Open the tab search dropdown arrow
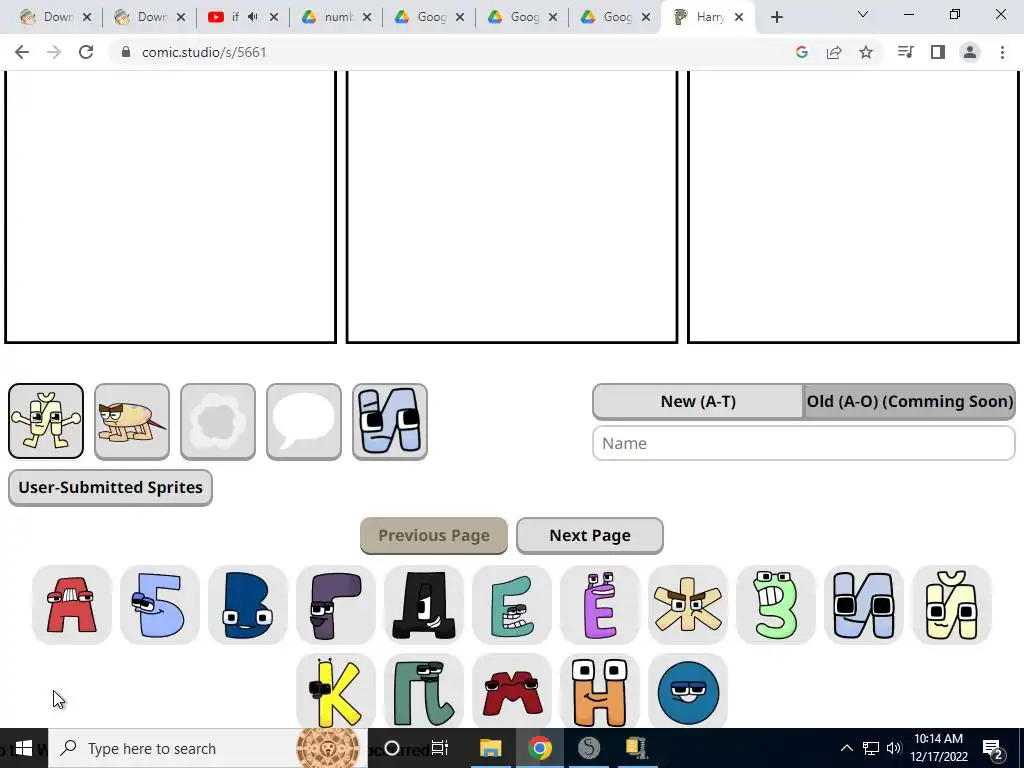The width and height of the screenshot is (1024, 768). point(863,14)
